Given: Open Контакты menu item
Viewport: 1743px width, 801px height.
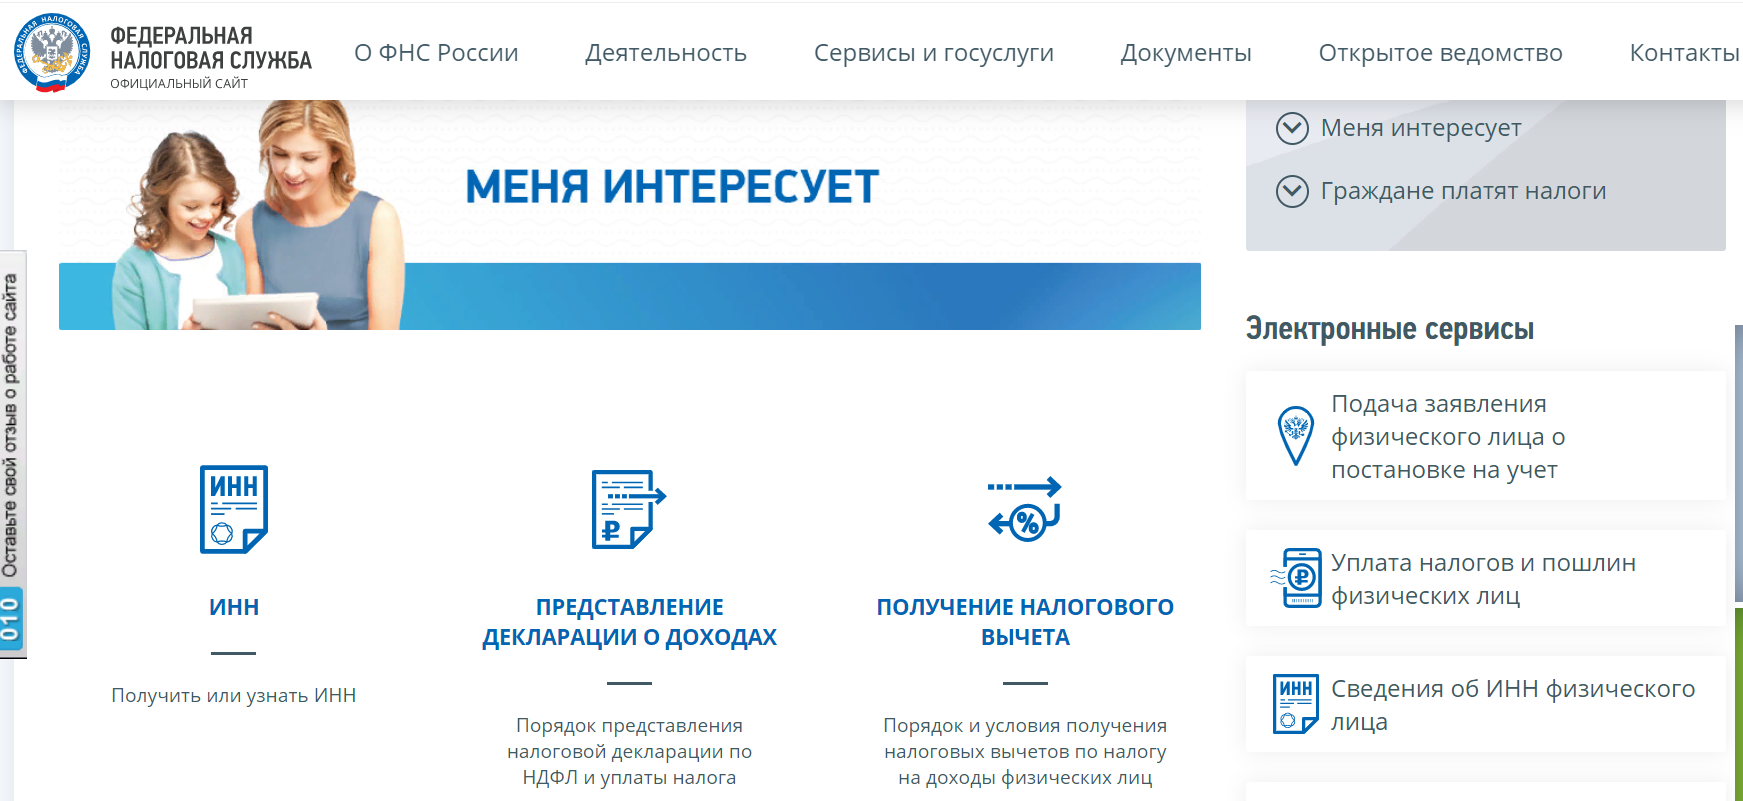Looking at the screenshot, I should tap(1685, 53).
